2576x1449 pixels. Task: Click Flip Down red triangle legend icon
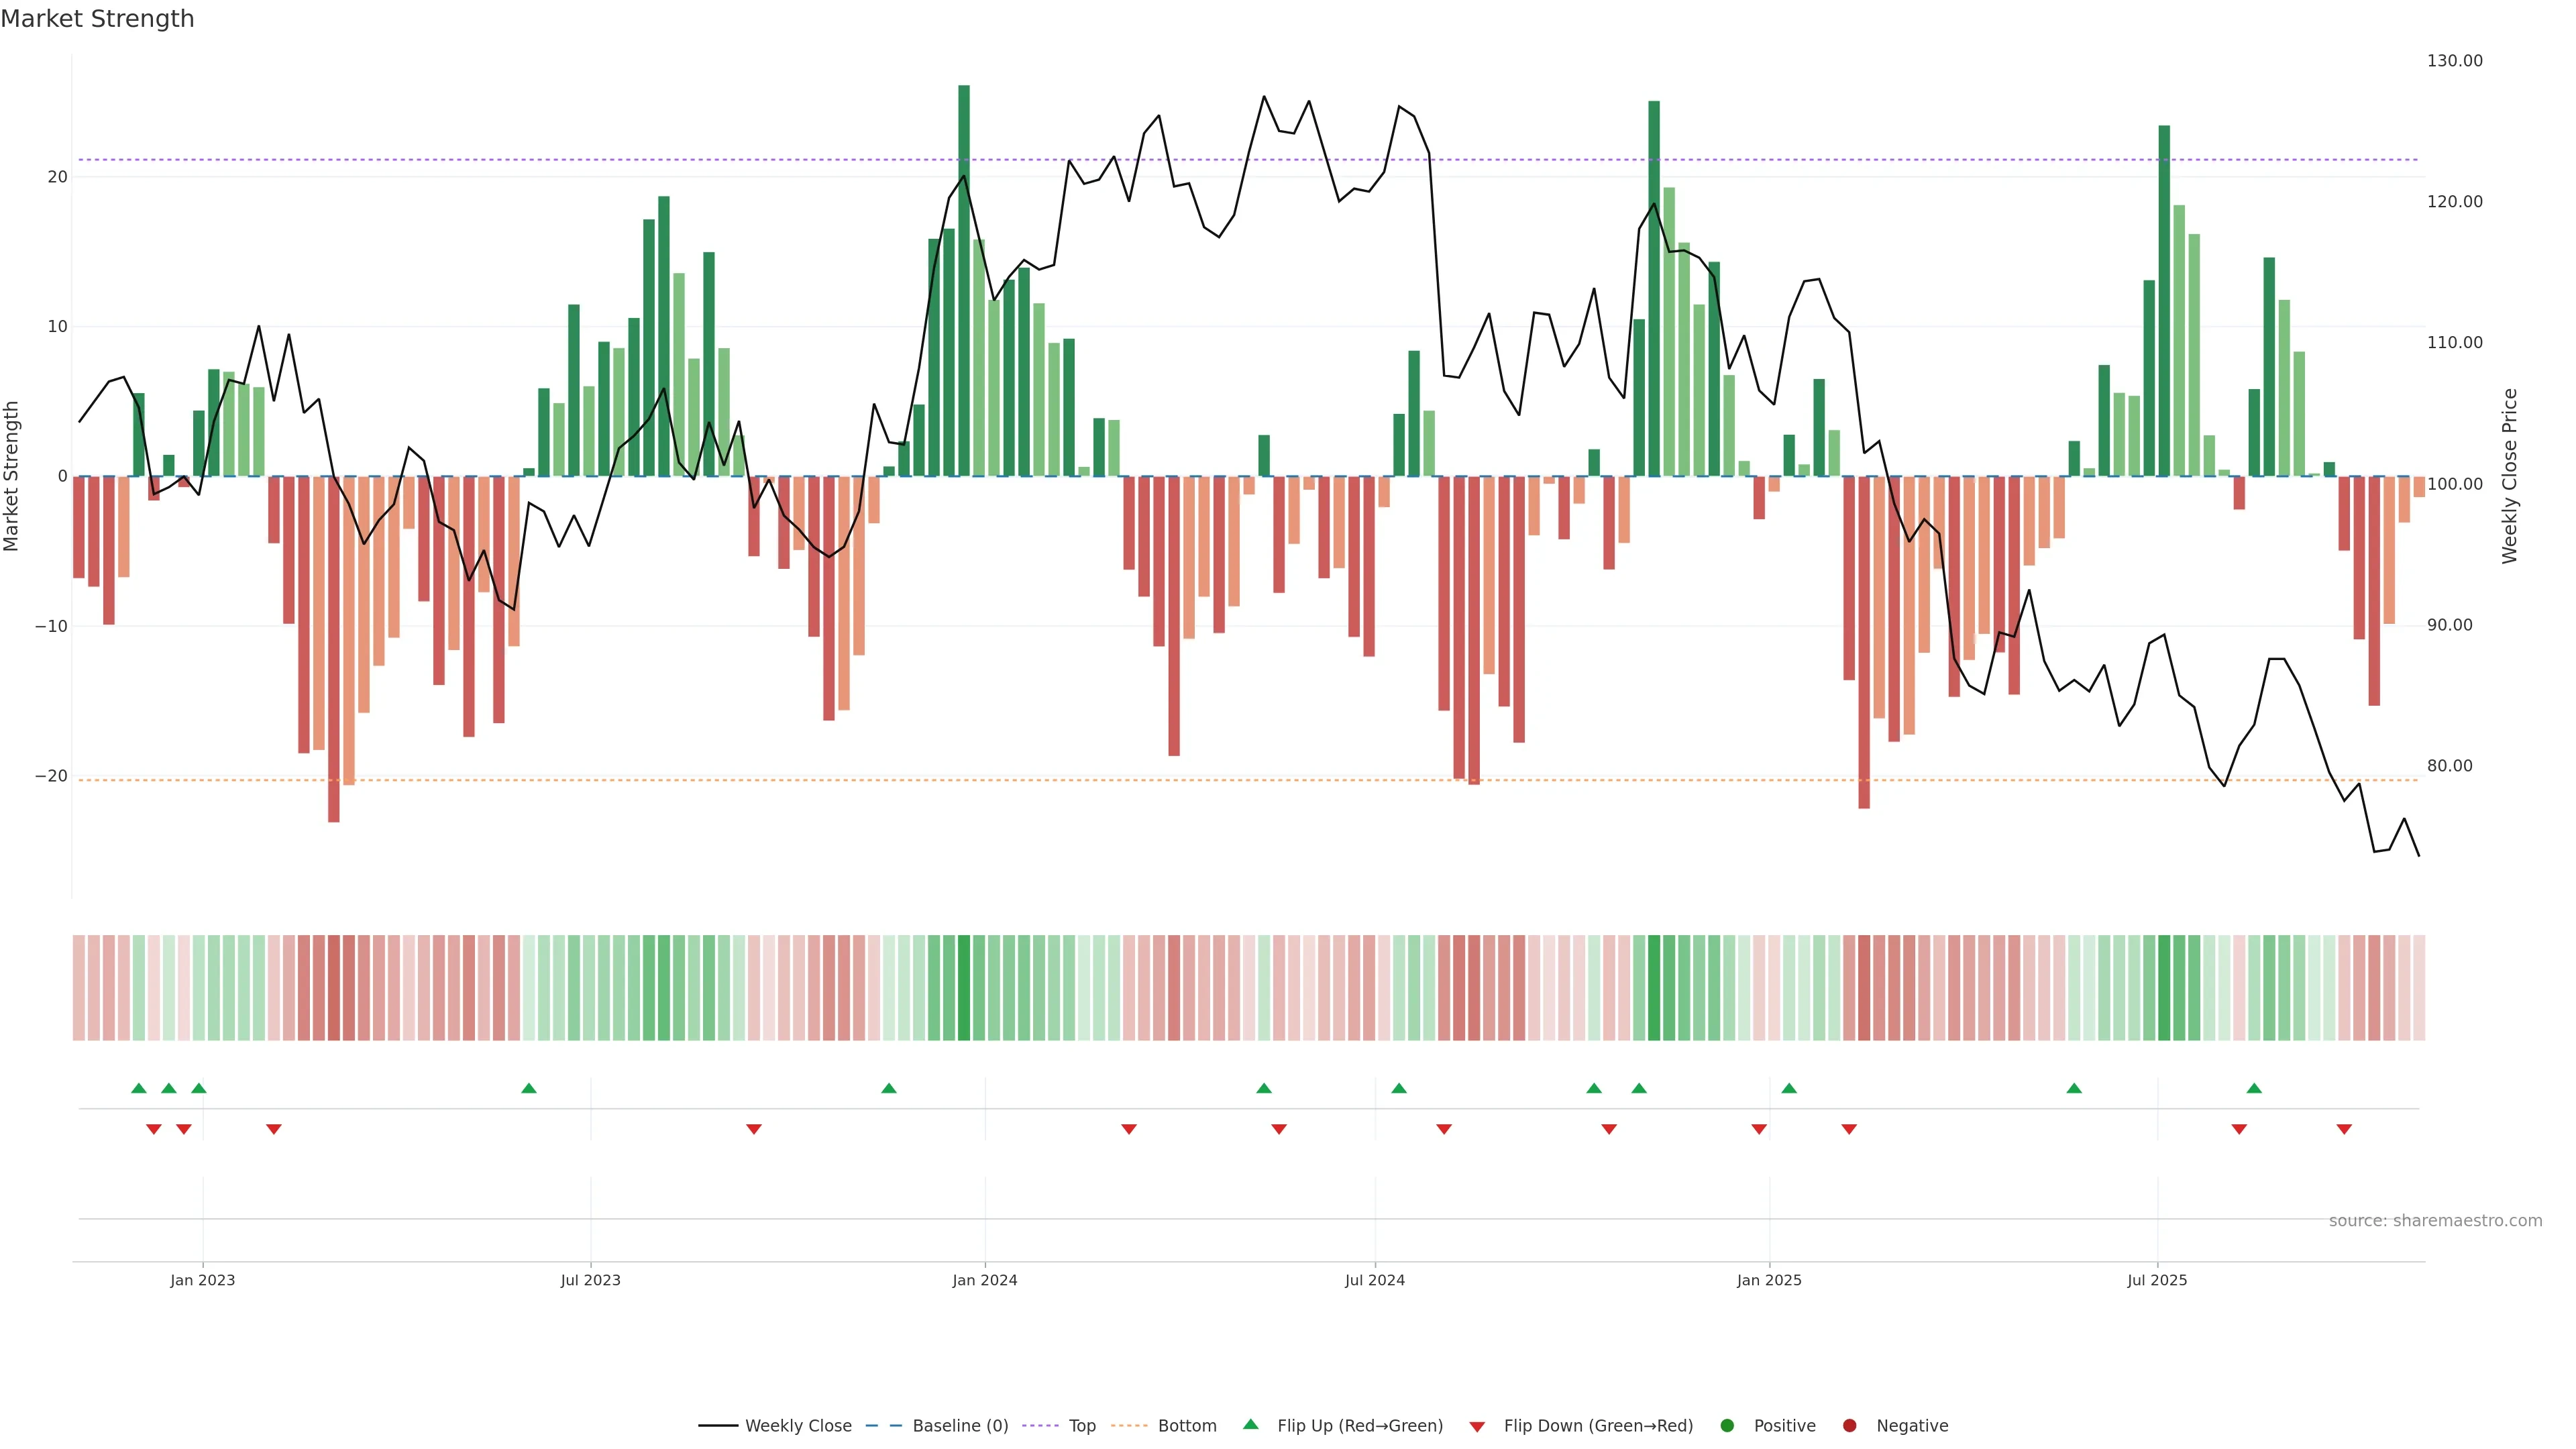(x=1477, y=1427)
